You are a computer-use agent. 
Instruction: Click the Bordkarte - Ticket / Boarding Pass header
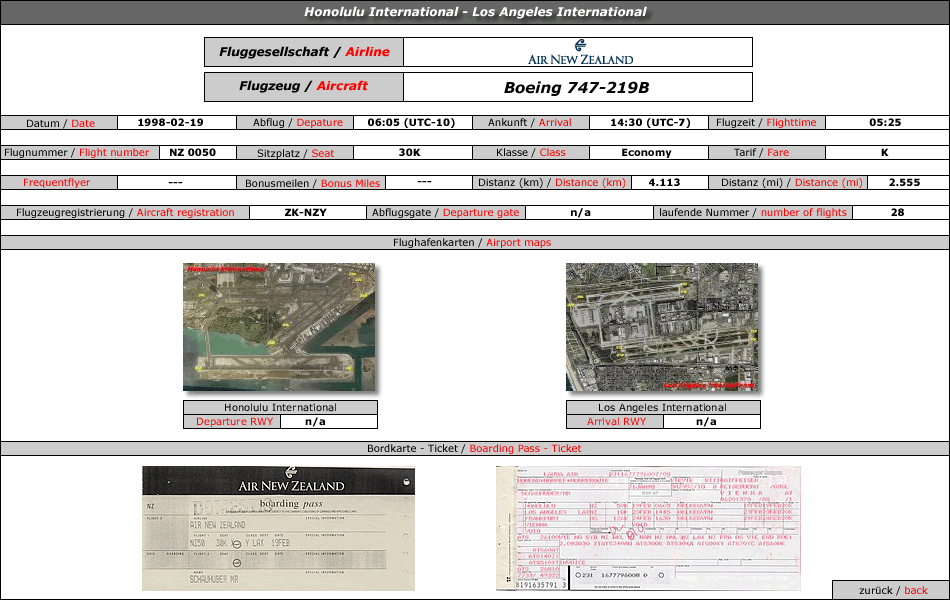click(x=475, y=448)
